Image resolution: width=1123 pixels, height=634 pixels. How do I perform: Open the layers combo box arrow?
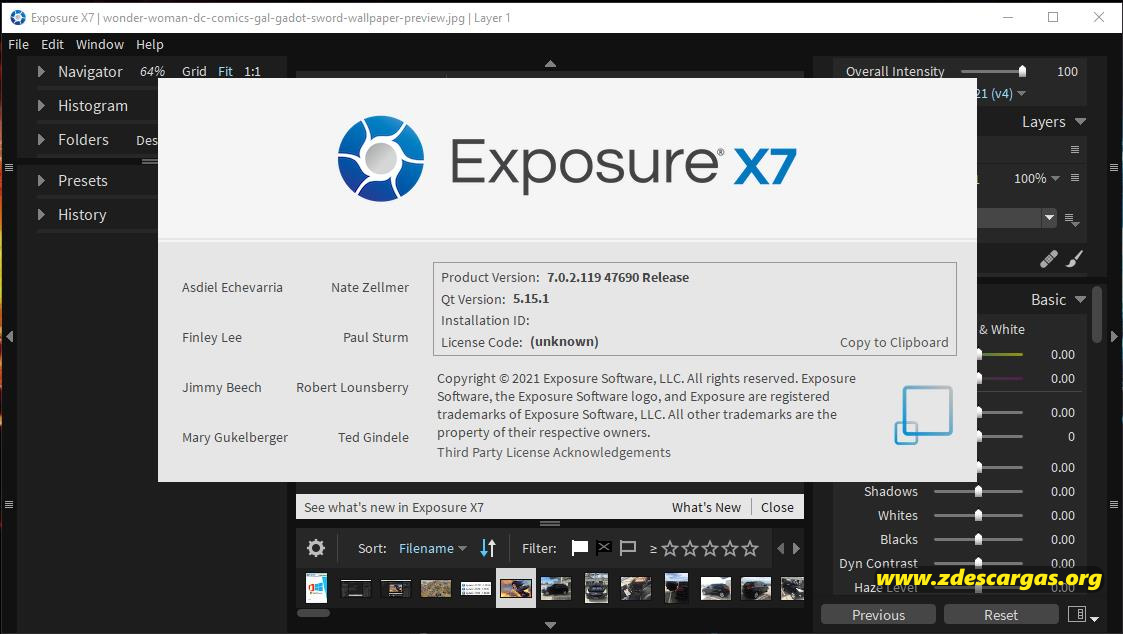[x=1049, y=217]
